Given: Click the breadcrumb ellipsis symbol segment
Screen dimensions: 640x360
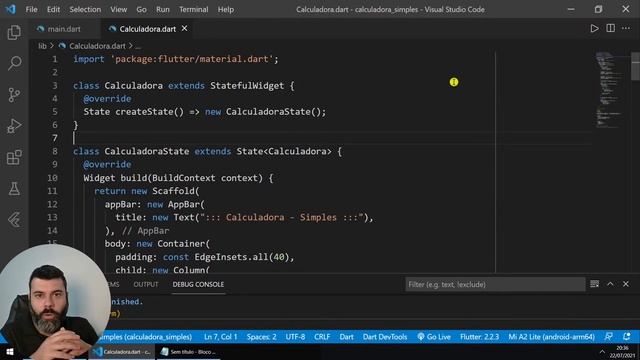Looking at the screenshot, I should (138, 46).
